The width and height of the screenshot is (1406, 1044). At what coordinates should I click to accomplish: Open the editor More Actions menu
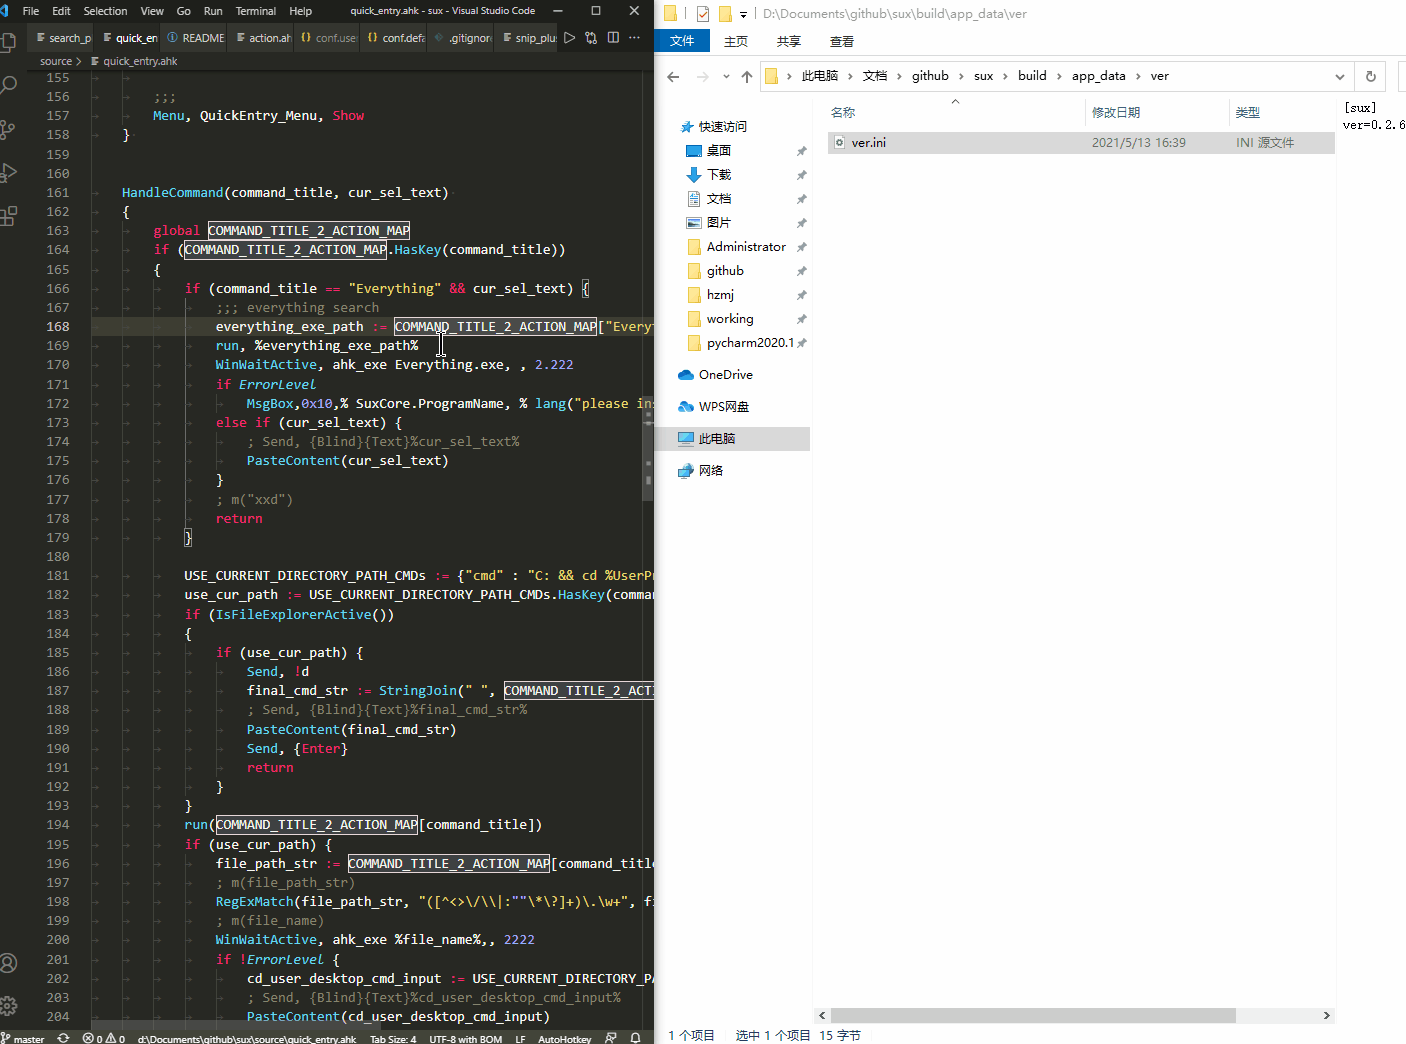point(634,38)
